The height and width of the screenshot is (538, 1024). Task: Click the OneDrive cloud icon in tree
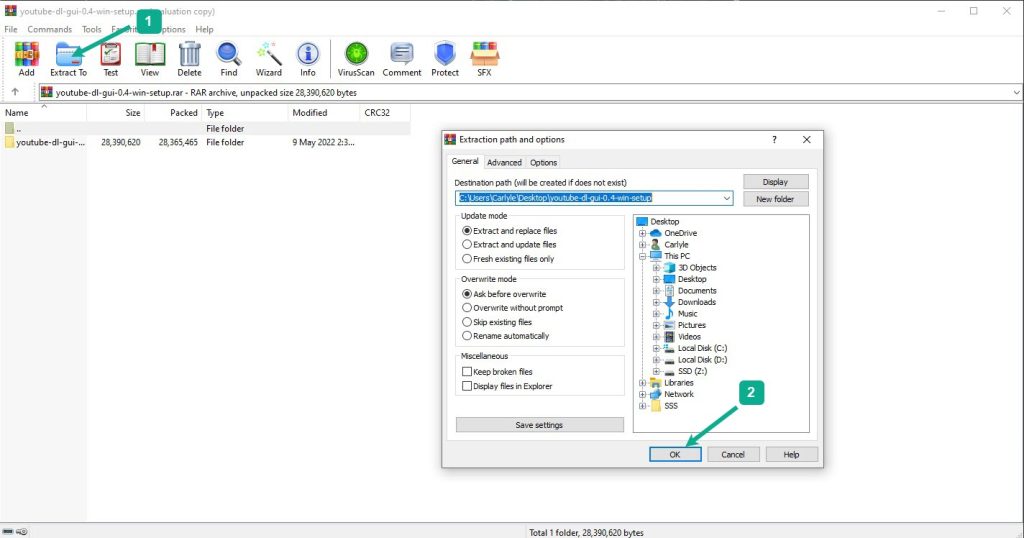tap(656, 233)
